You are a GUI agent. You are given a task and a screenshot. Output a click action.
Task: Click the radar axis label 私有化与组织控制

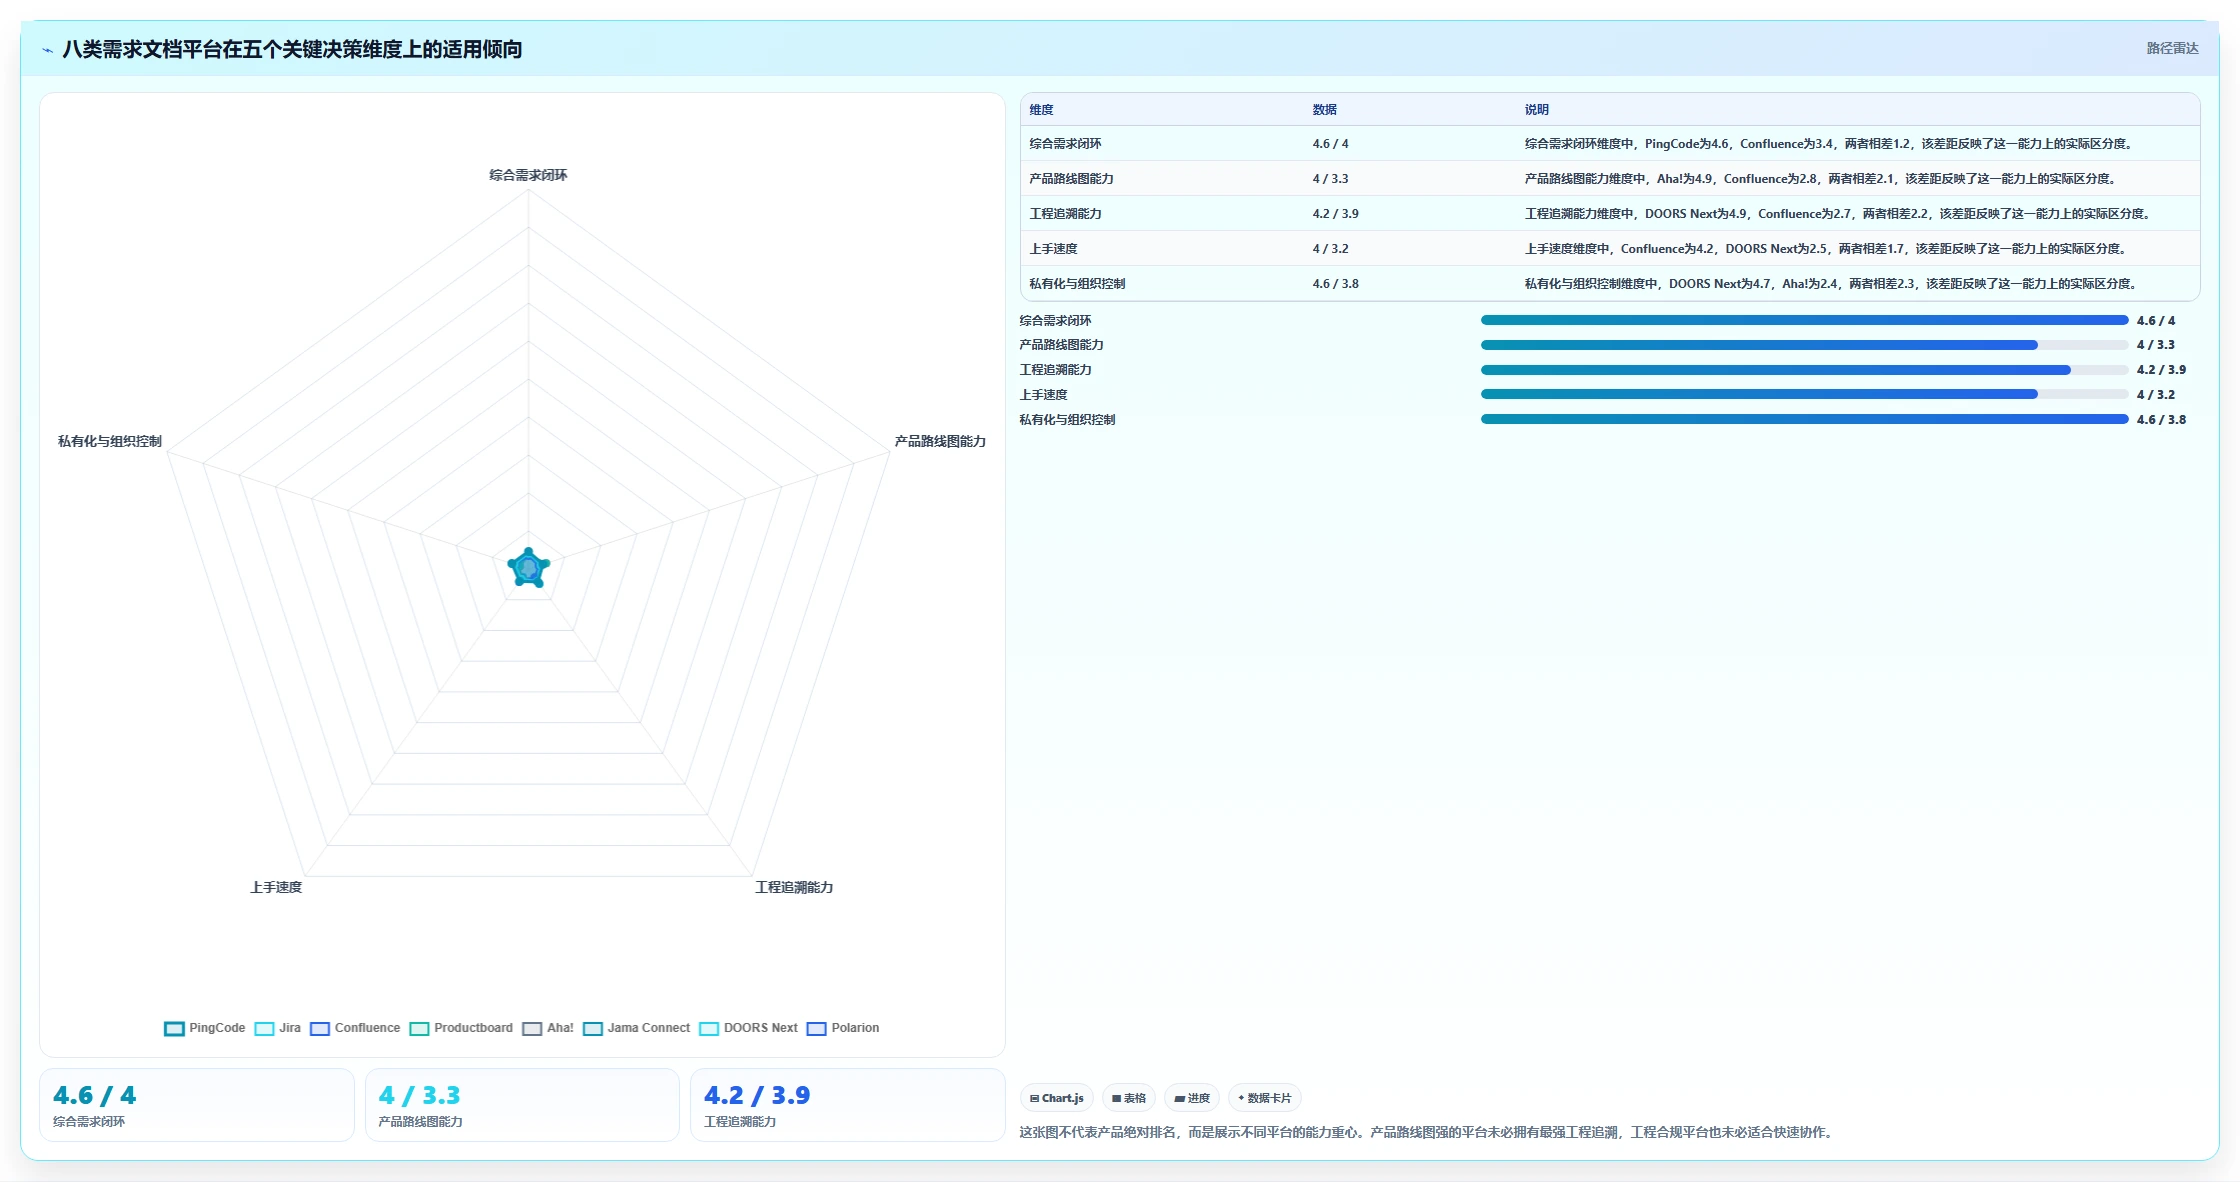tap(110, 441)
